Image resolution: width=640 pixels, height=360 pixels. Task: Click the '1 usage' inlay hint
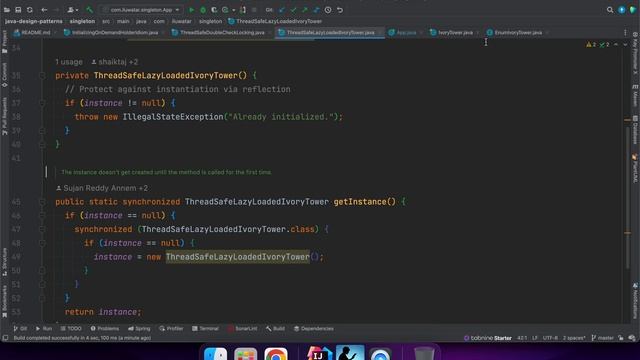pos(69,62)
